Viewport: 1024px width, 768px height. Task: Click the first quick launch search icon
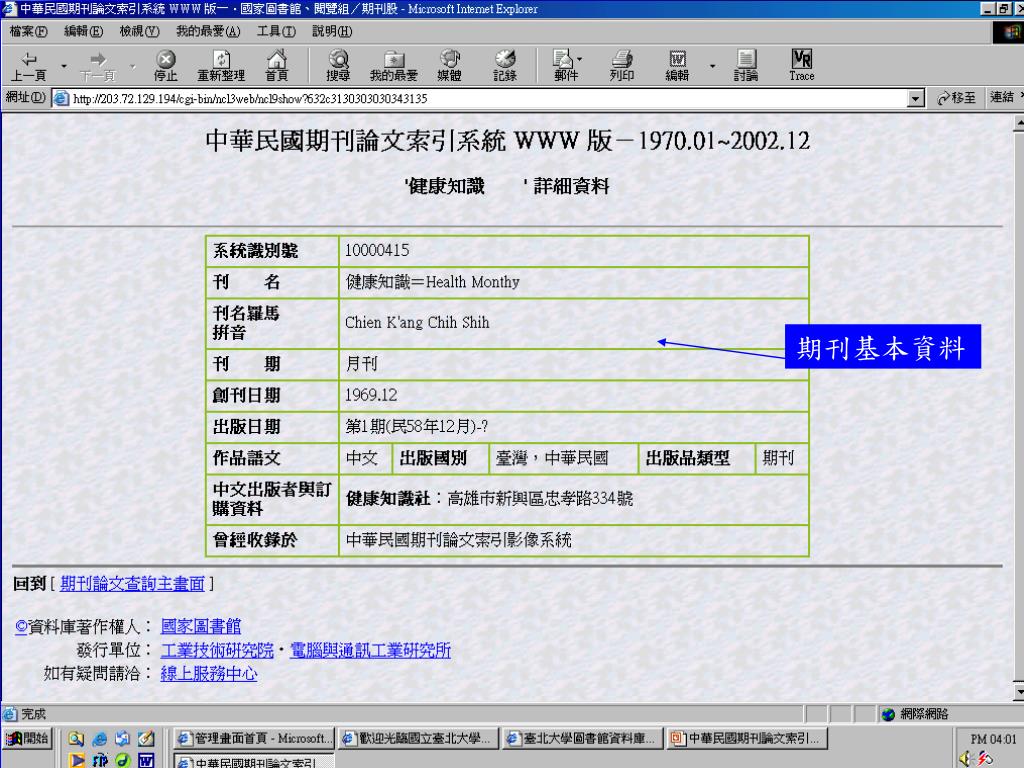click(76, 739)
